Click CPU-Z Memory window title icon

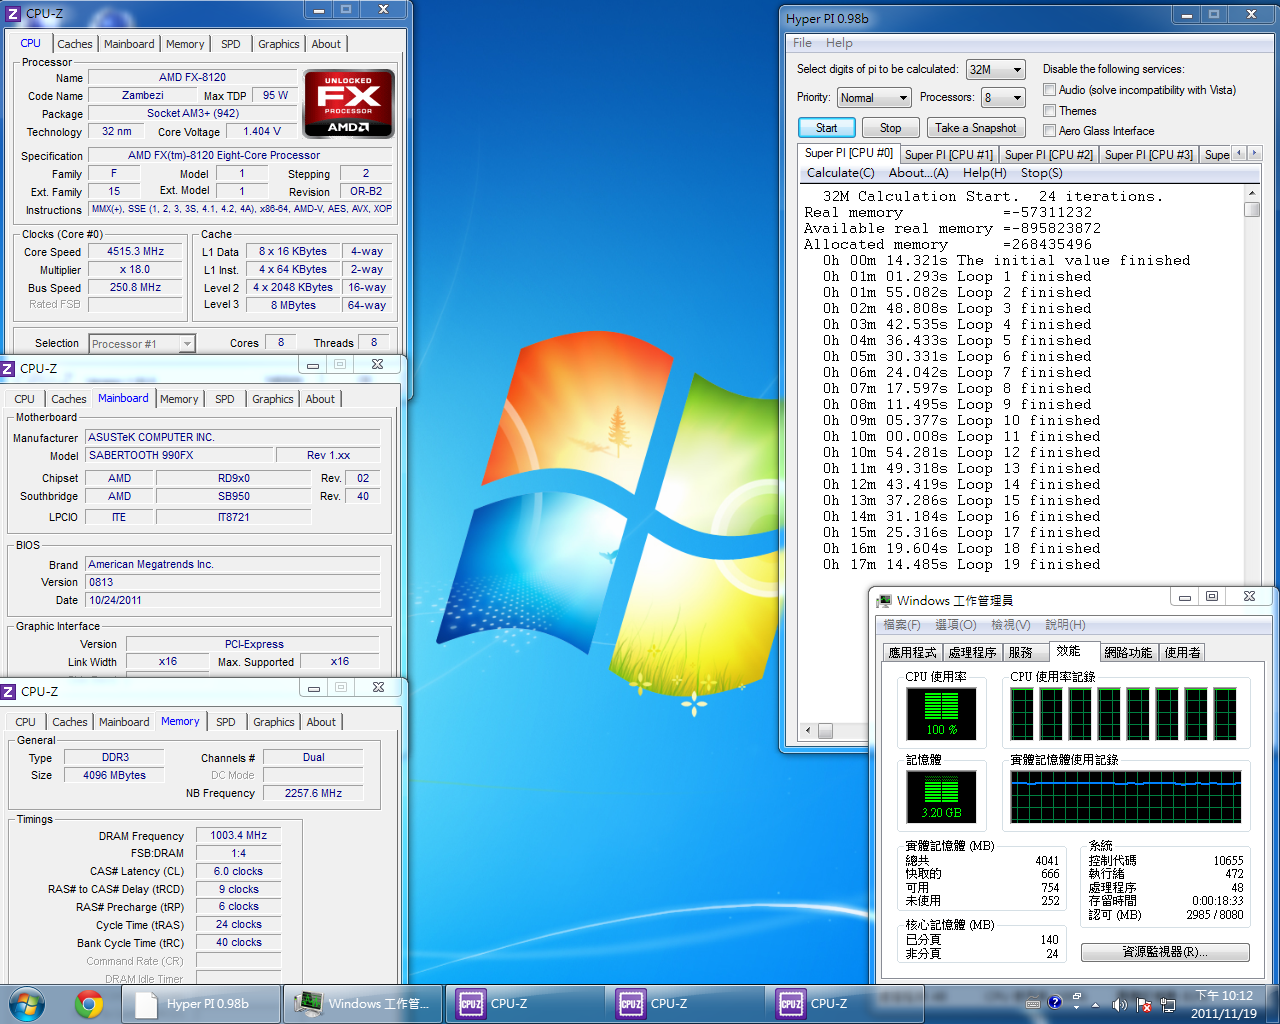pyautogui.click(x=9, y=691)
